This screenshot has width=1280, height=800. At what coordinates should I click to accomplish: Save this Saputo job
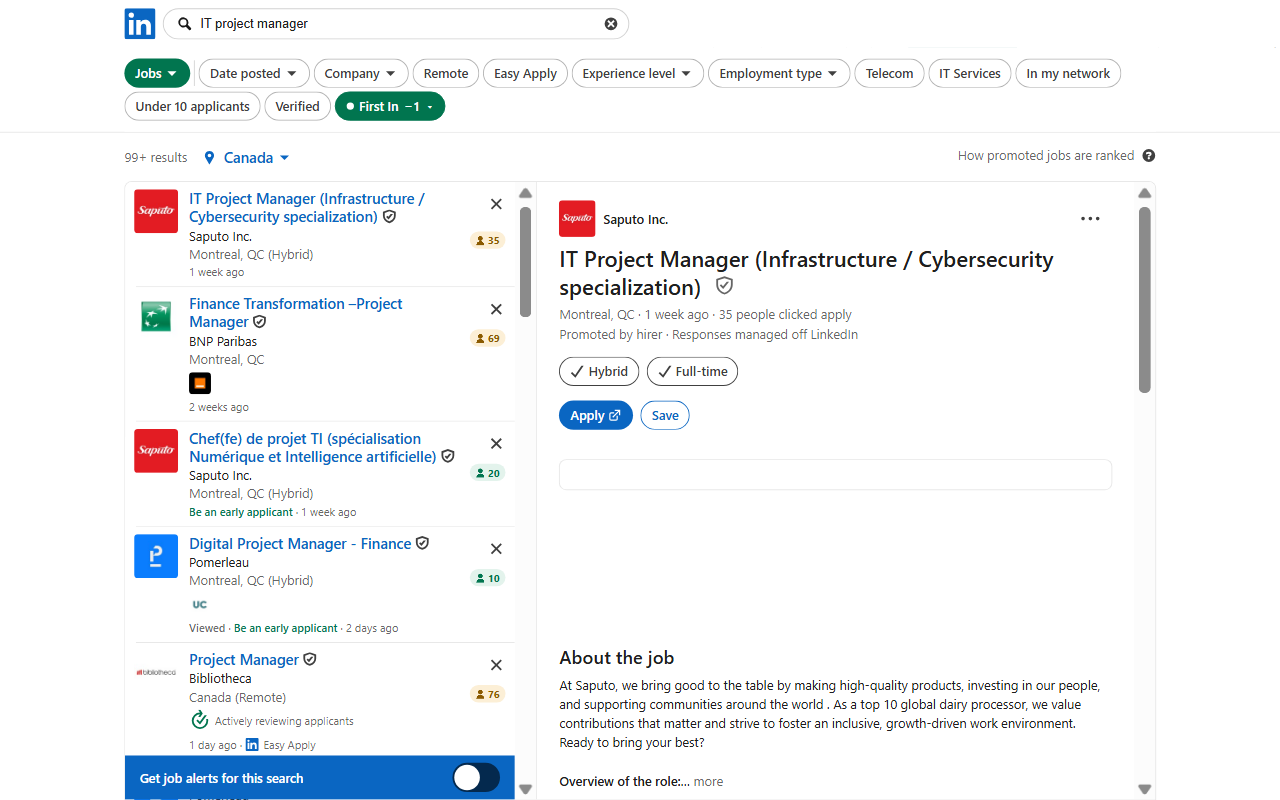click(665, 416)
